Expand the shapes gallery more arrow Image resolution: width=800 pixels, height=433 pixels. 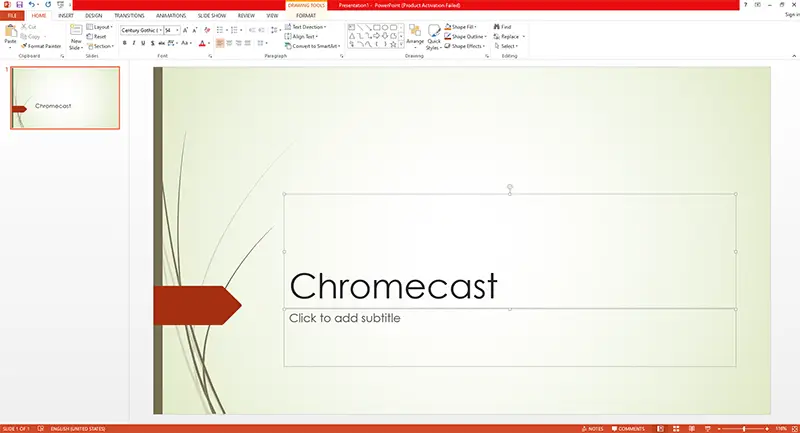coord(401,45)
